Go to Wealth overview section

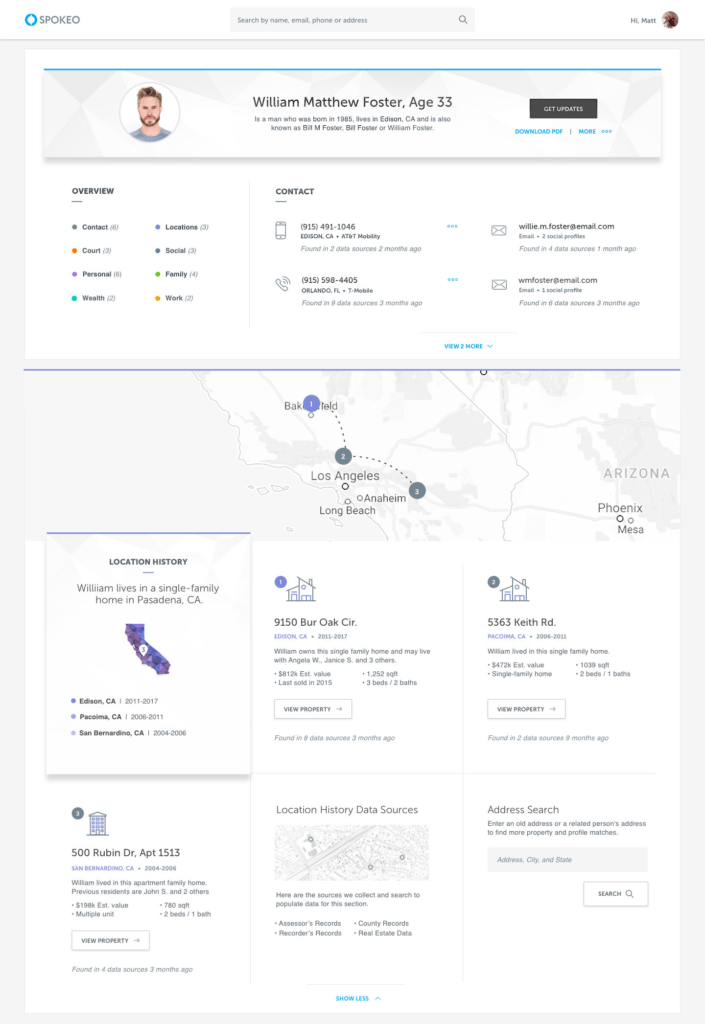coord(93,298)
